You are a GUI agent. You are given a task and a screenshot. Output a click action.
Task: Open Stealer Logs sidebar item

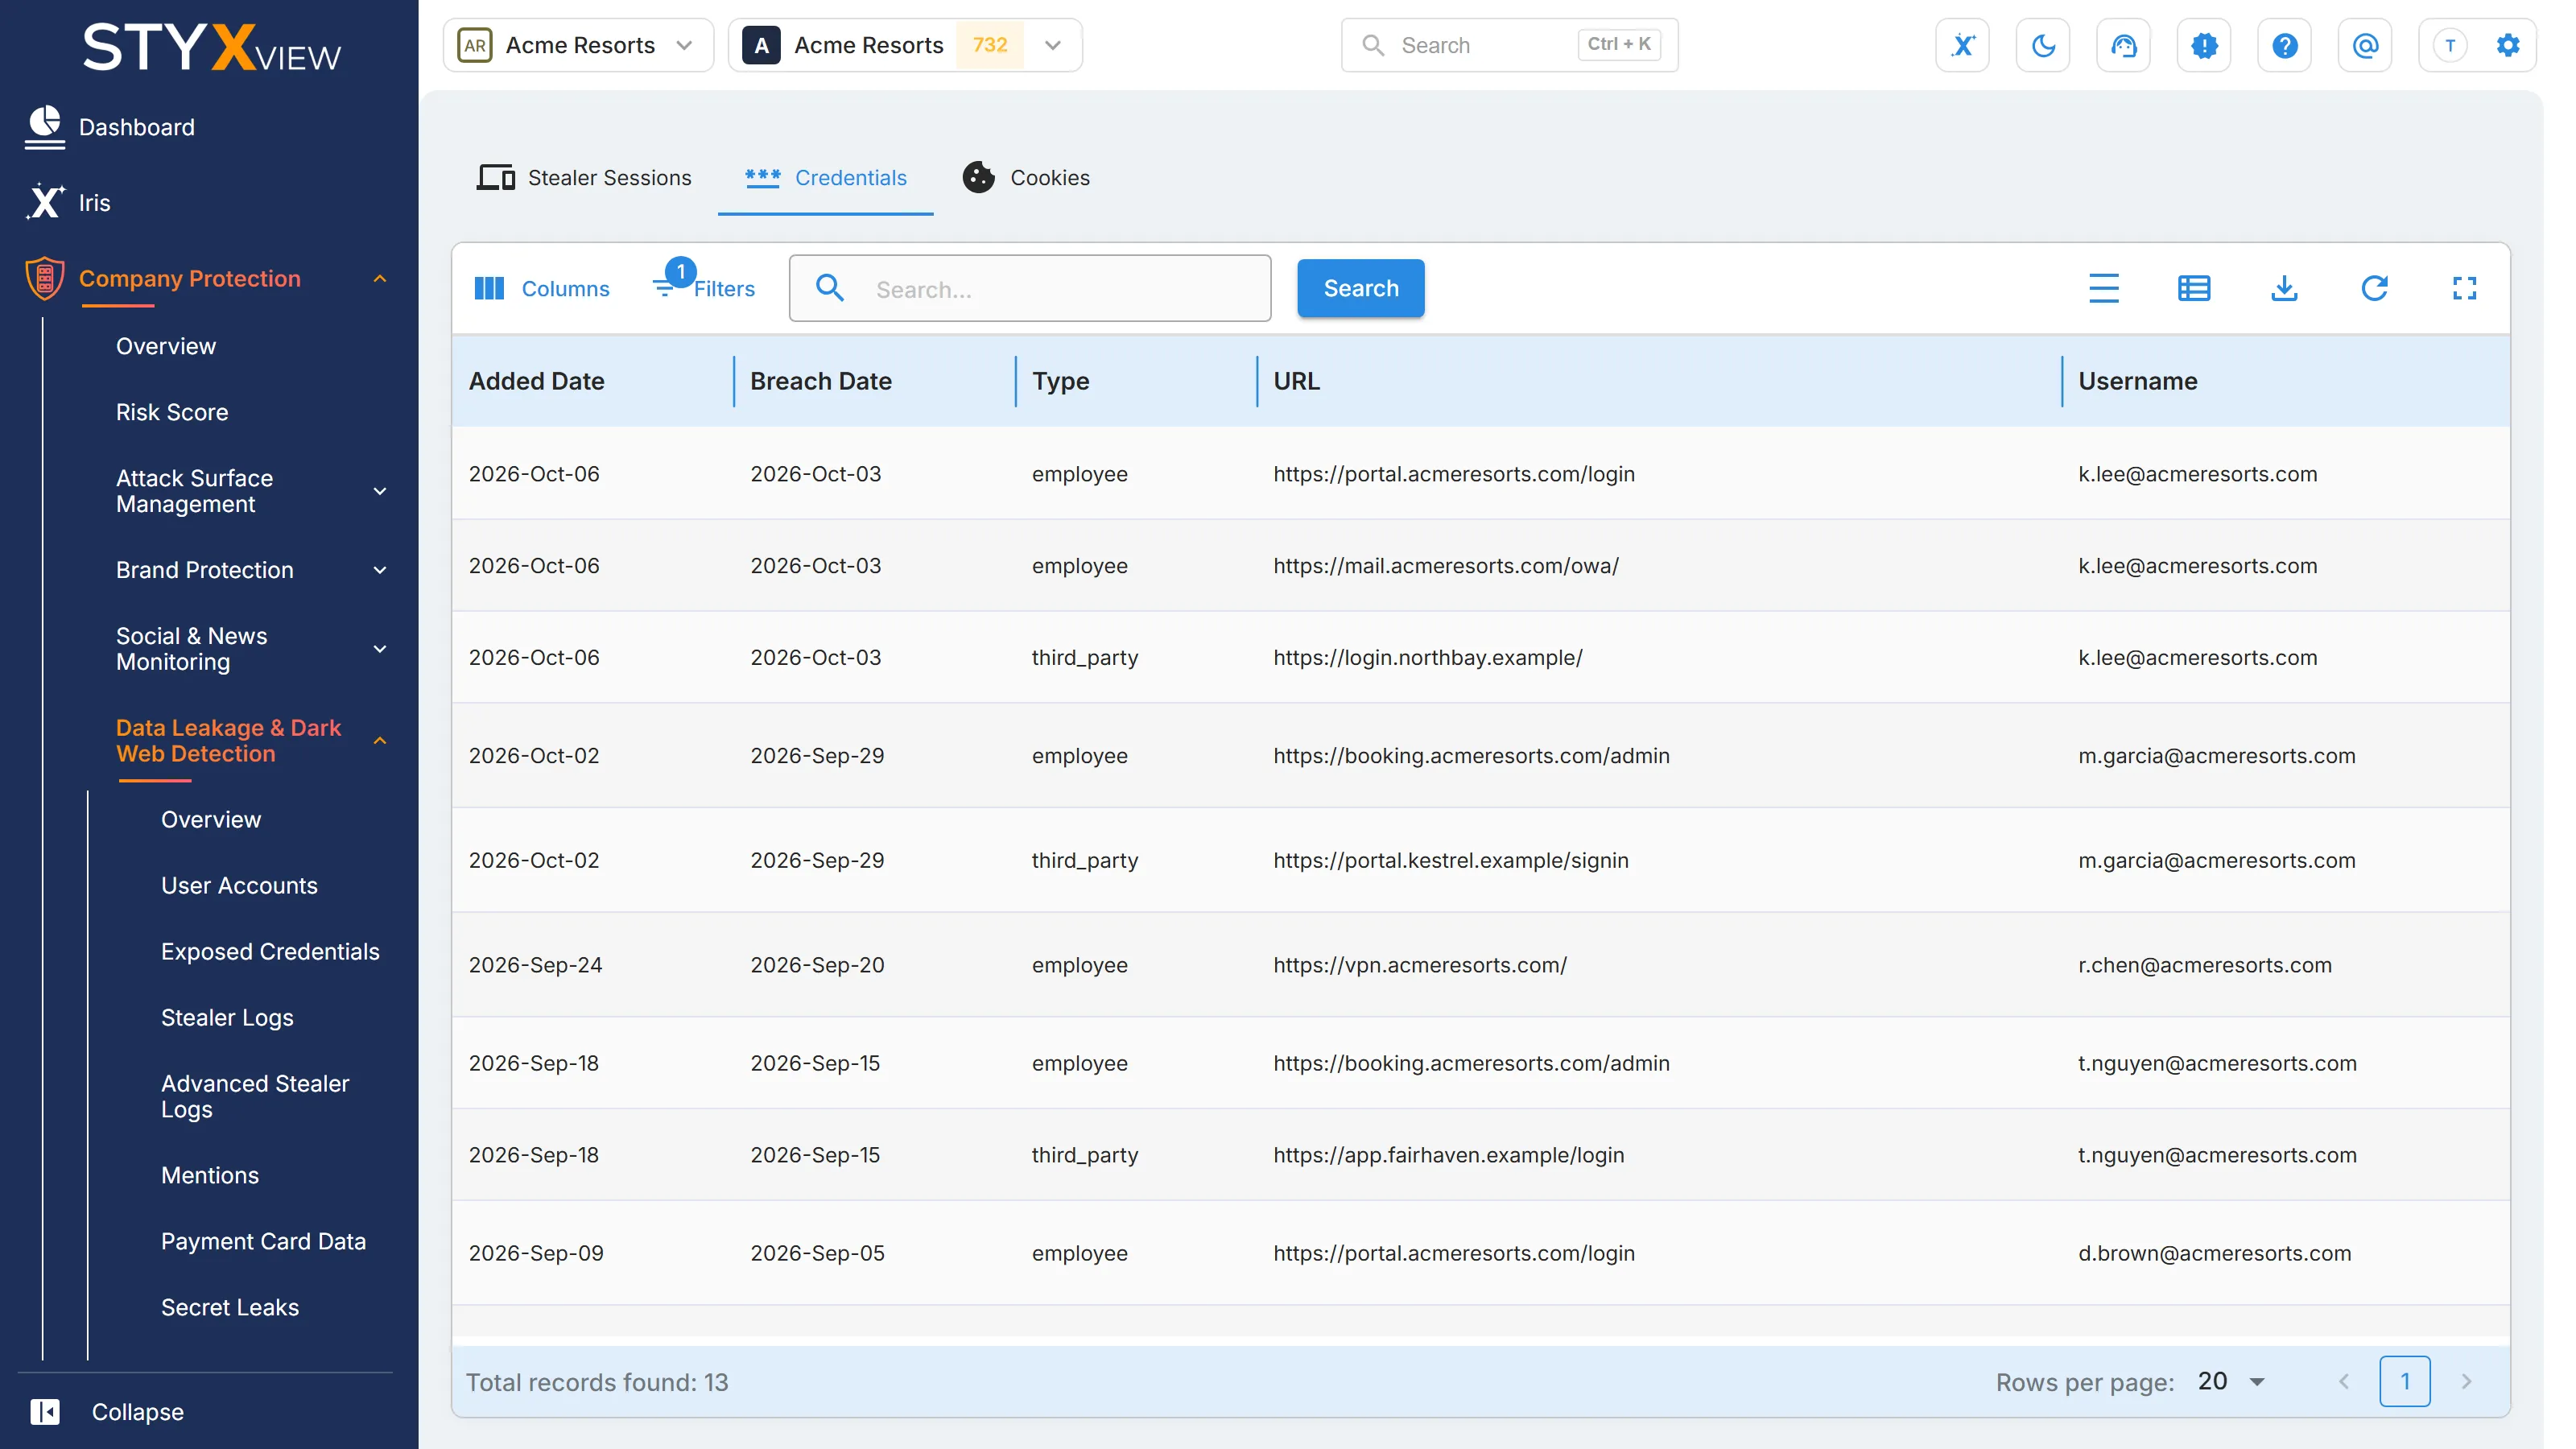[x=227, y=1017]
